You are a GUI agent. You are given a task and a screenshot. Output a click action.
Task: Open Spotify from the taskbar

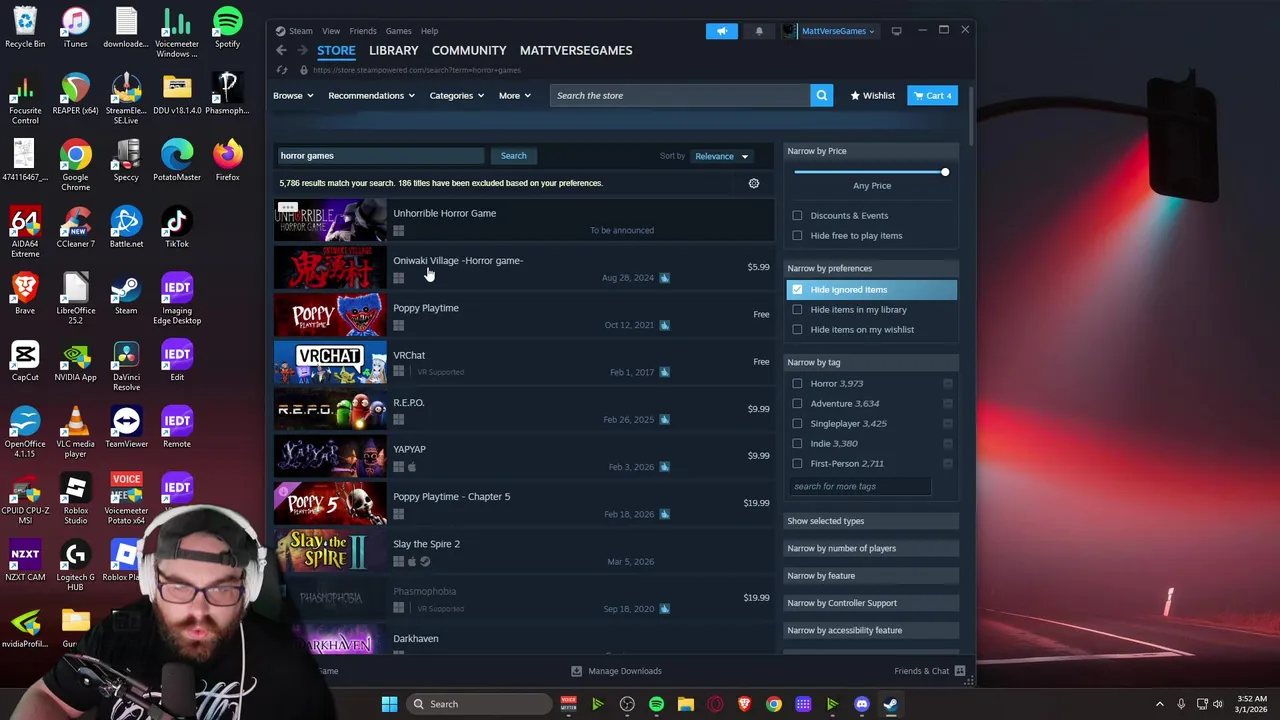pos(656,704)
